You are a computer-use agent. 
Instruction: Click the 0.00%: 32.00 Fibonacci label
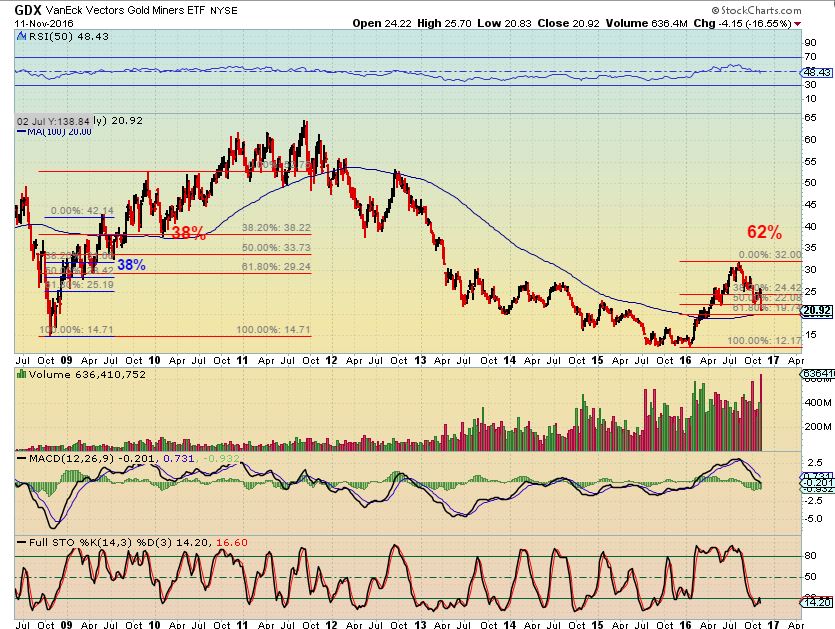770,255
